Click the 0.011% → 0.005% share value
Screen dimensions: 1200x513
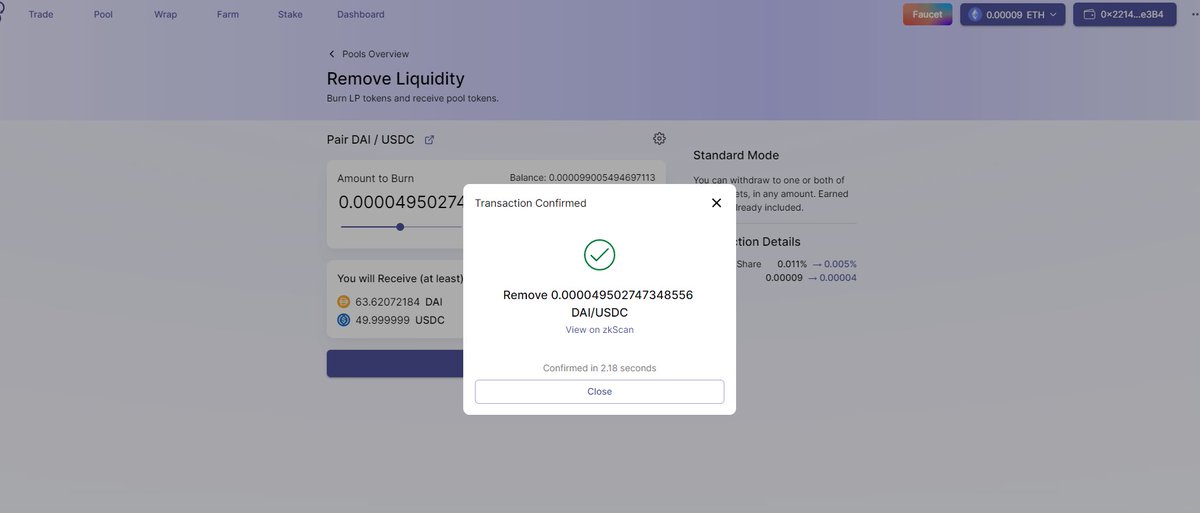coord(817,264)
